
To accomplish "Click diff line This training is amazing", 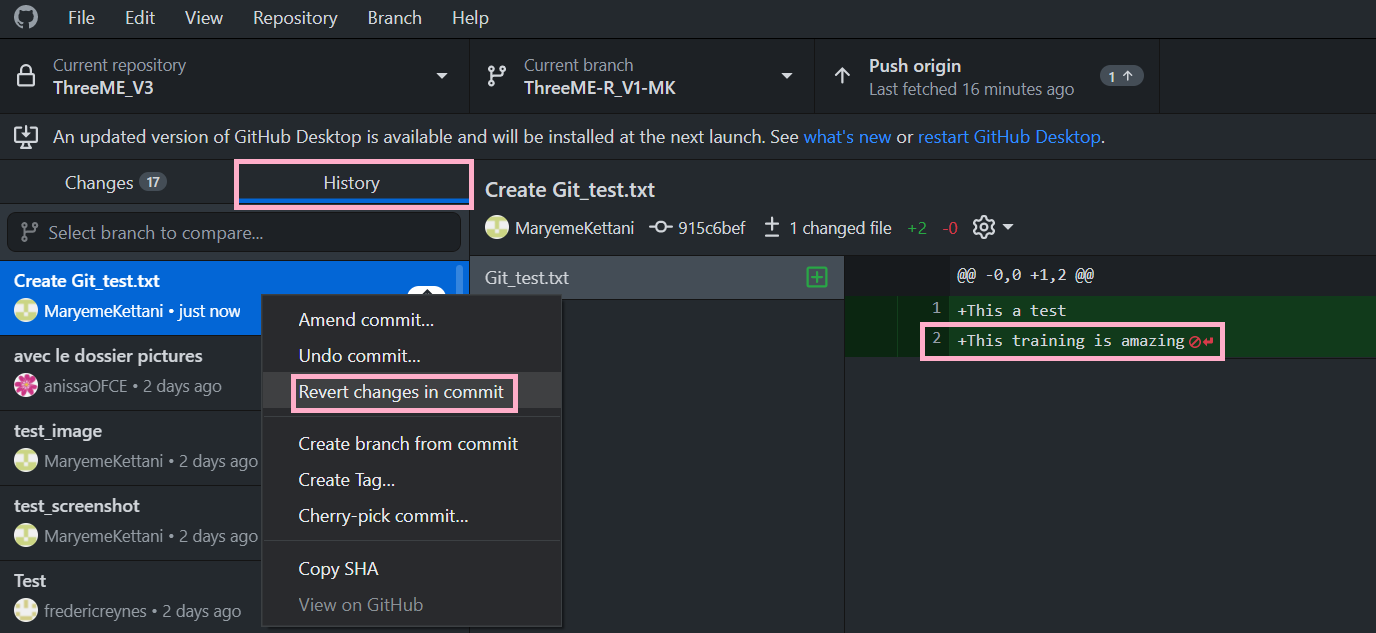I will click(1110, 341).
